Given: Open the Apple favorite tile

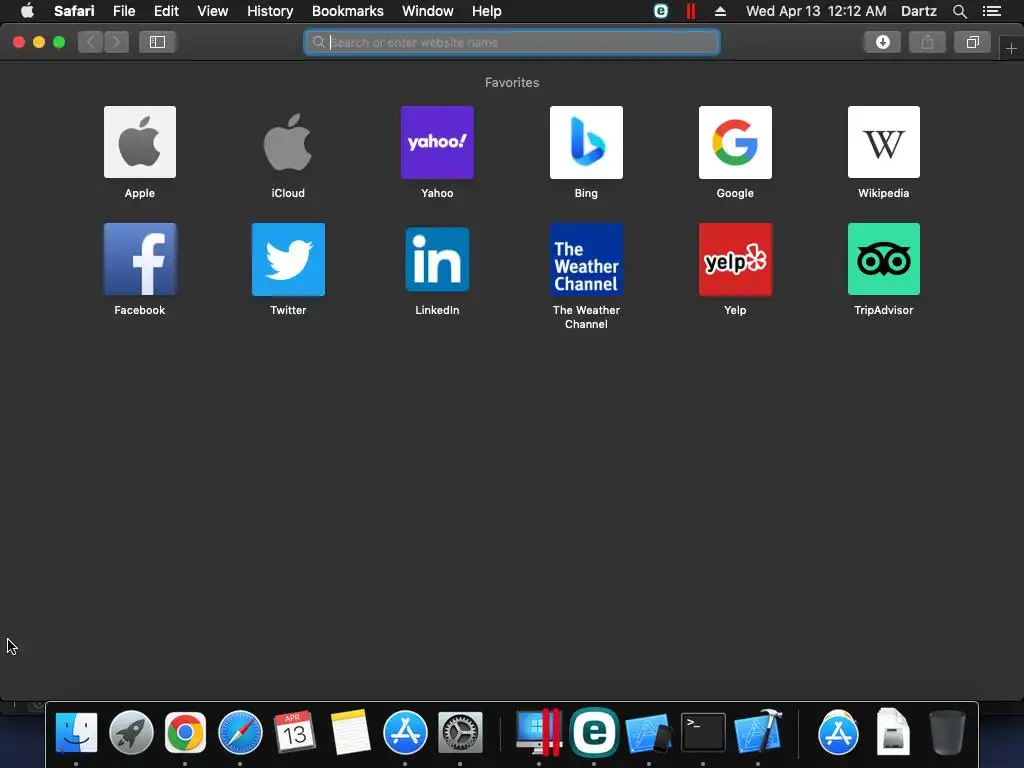Looking at the screenshot, I should pos(140,142).
